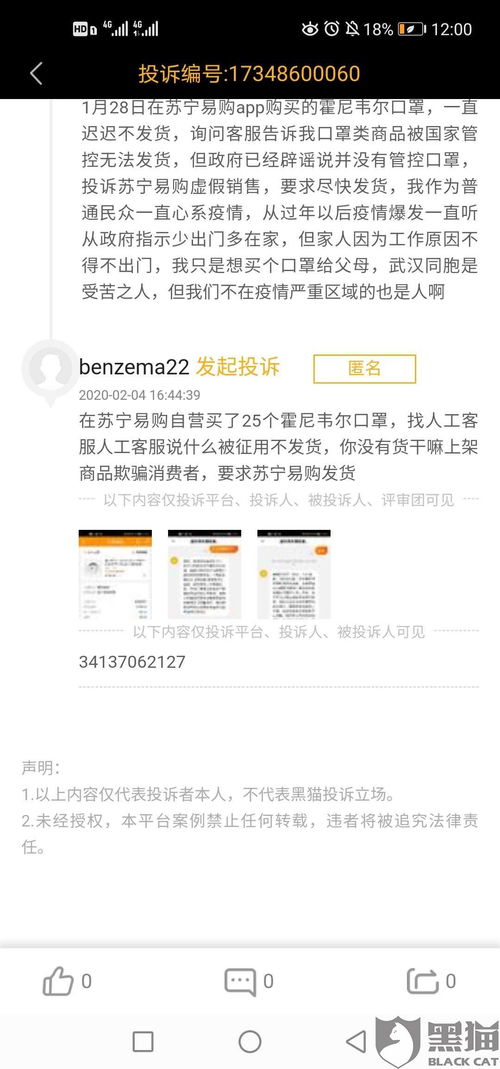The height and width of the screenshot is (1069, 500).
Task: Open the third chat screenshot thumbnail
Action: (x=294, y=574)
